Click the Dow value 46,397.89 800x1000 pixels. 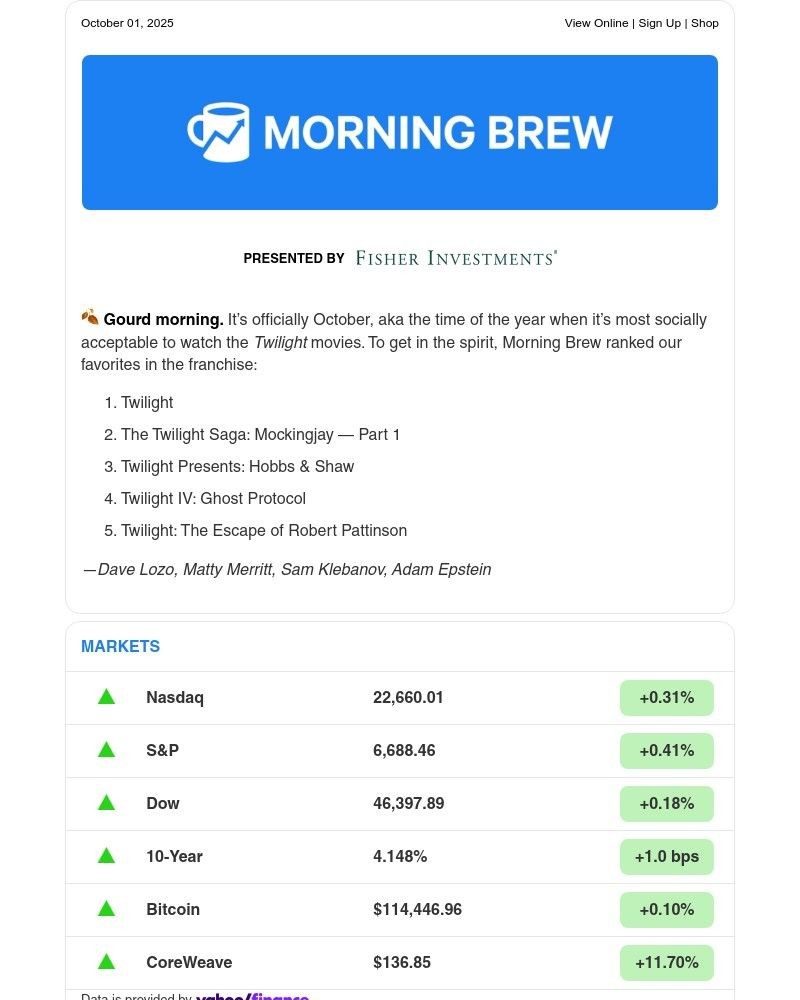408,804
